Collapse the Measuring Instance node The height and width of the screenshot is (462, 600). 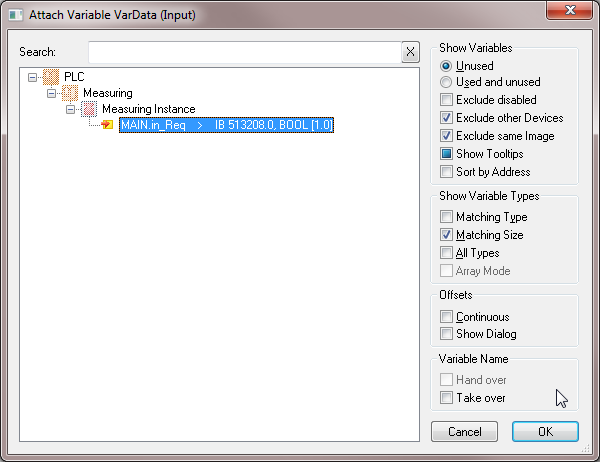point(70,109)
